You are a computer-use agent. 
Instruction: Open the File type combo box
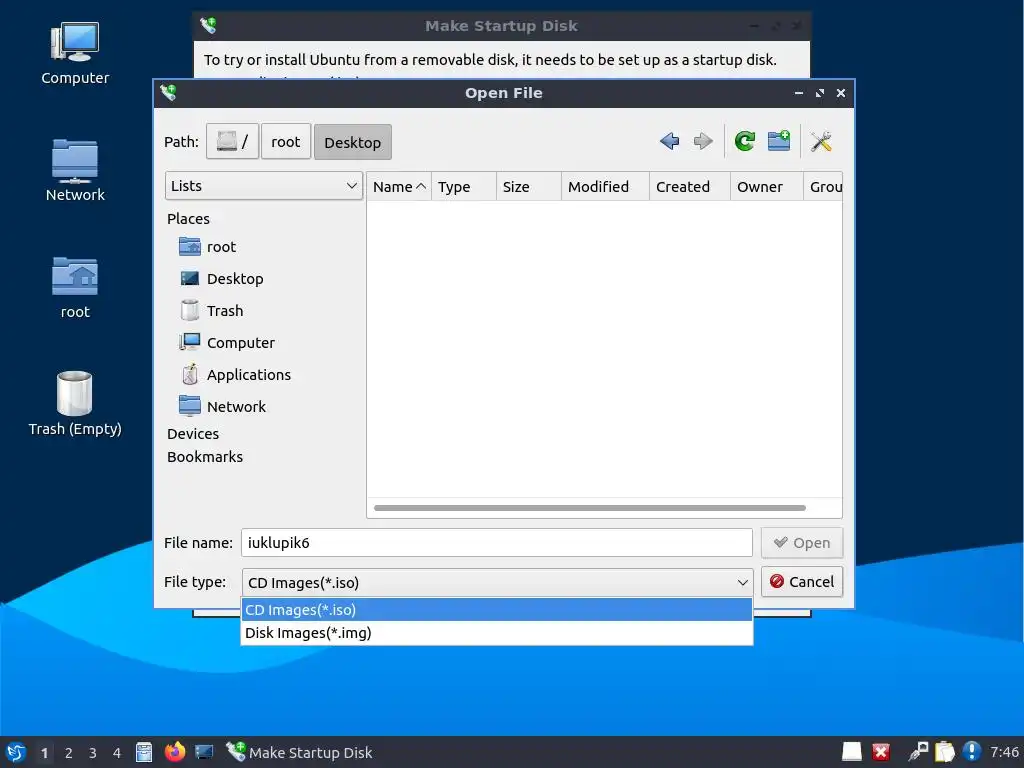click(x=497, y=582)
